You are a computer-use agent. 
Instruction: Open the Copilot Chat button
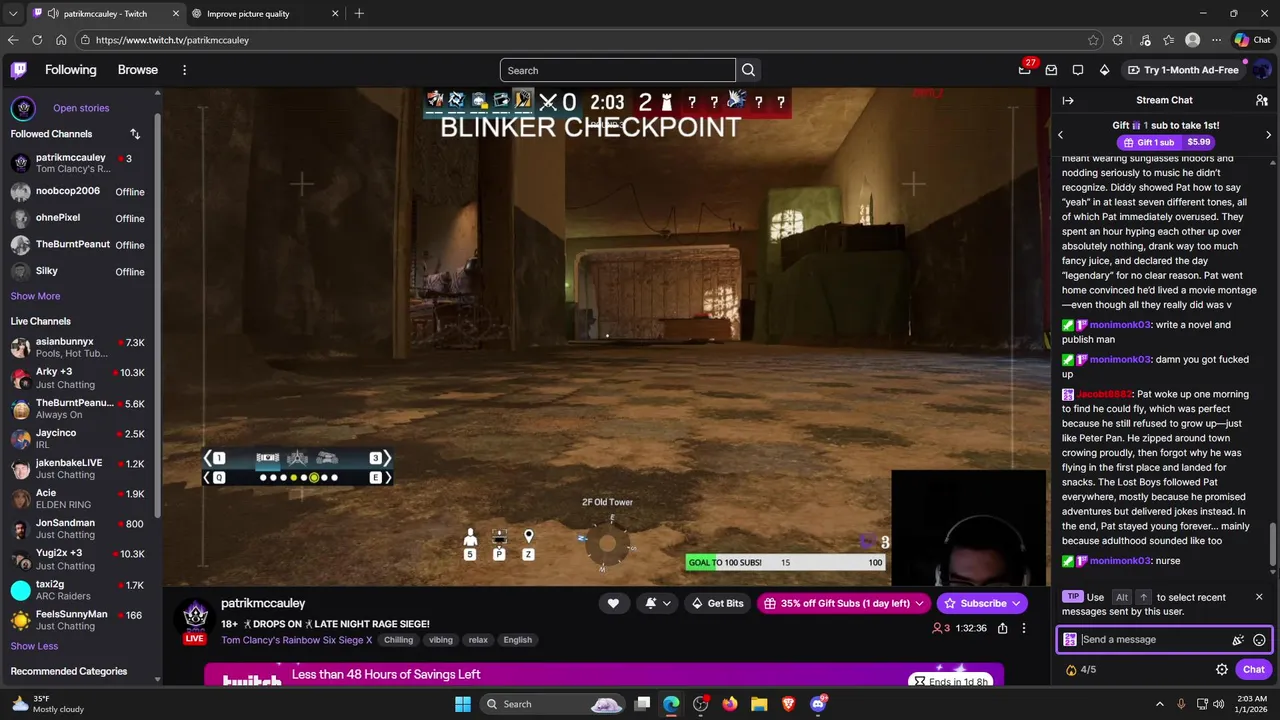[1252, 40]
